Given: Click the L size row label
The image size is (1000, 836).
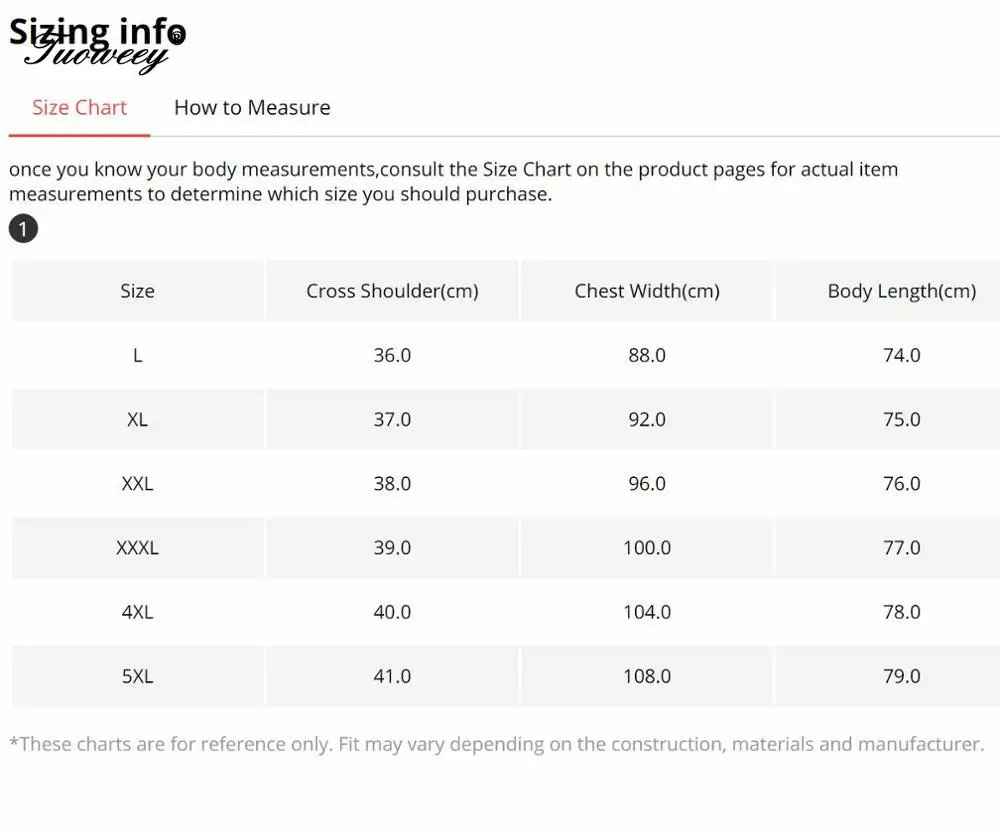Looking at the screenshot, I should pos(137,355).
